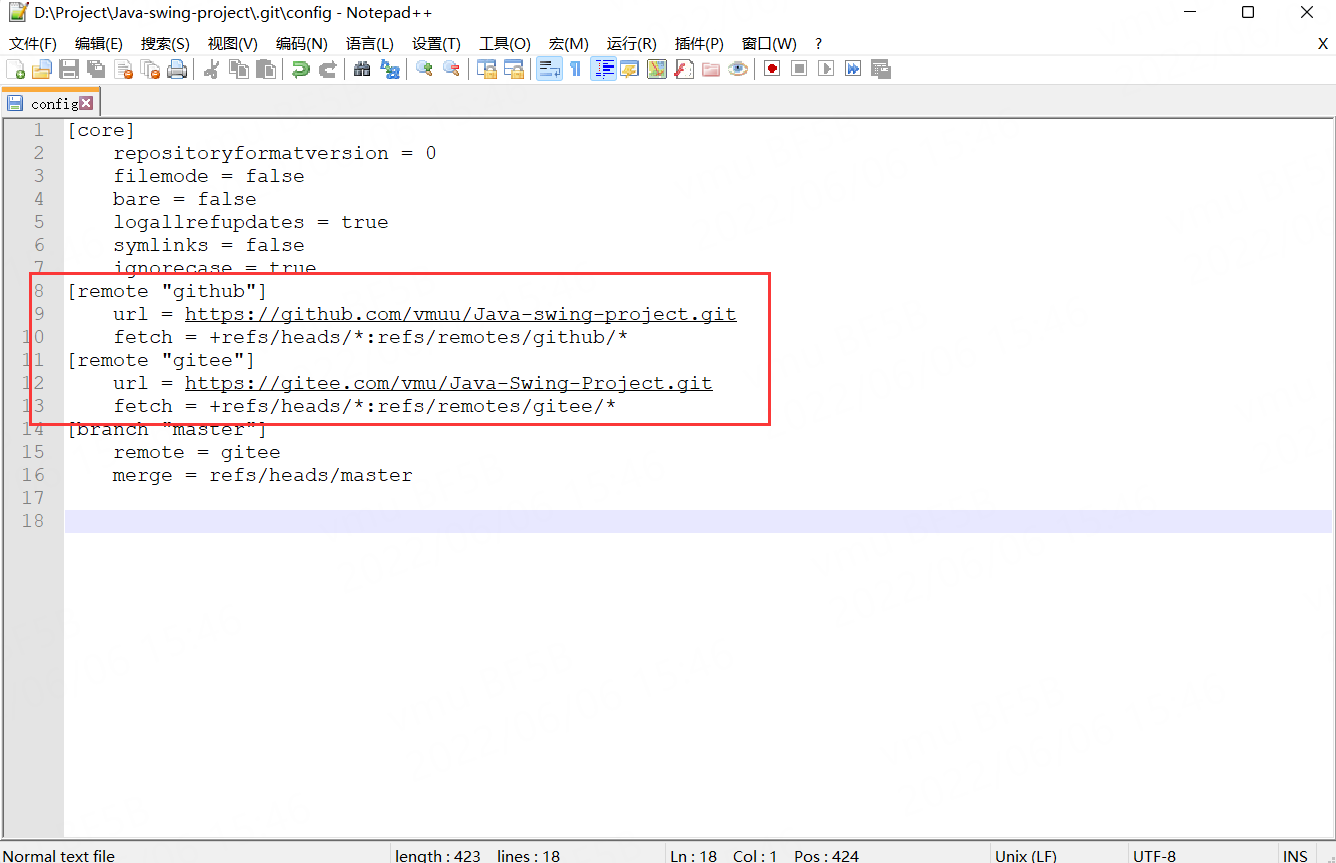The height and width of the screenshot is (863, 1336).
Task: Run macro multiple times icon
Action: [x=853, y=69]
